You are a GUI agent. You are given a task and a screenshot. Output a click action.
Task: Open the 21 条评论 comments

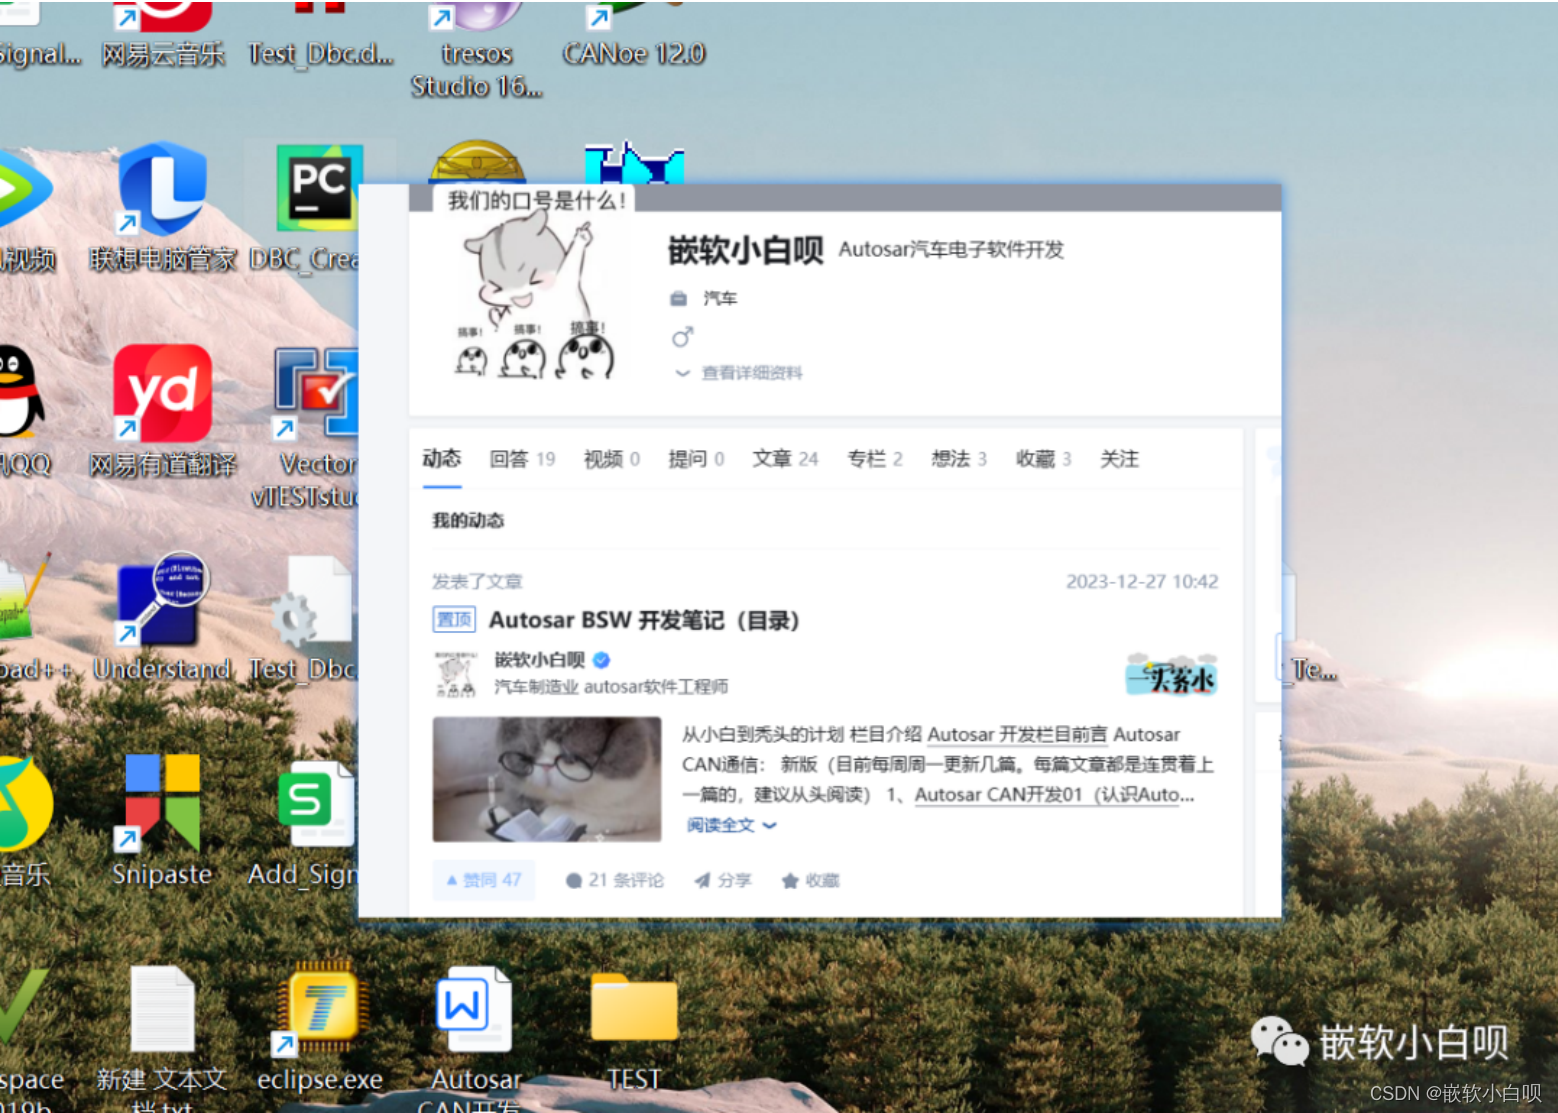[614, 880]
